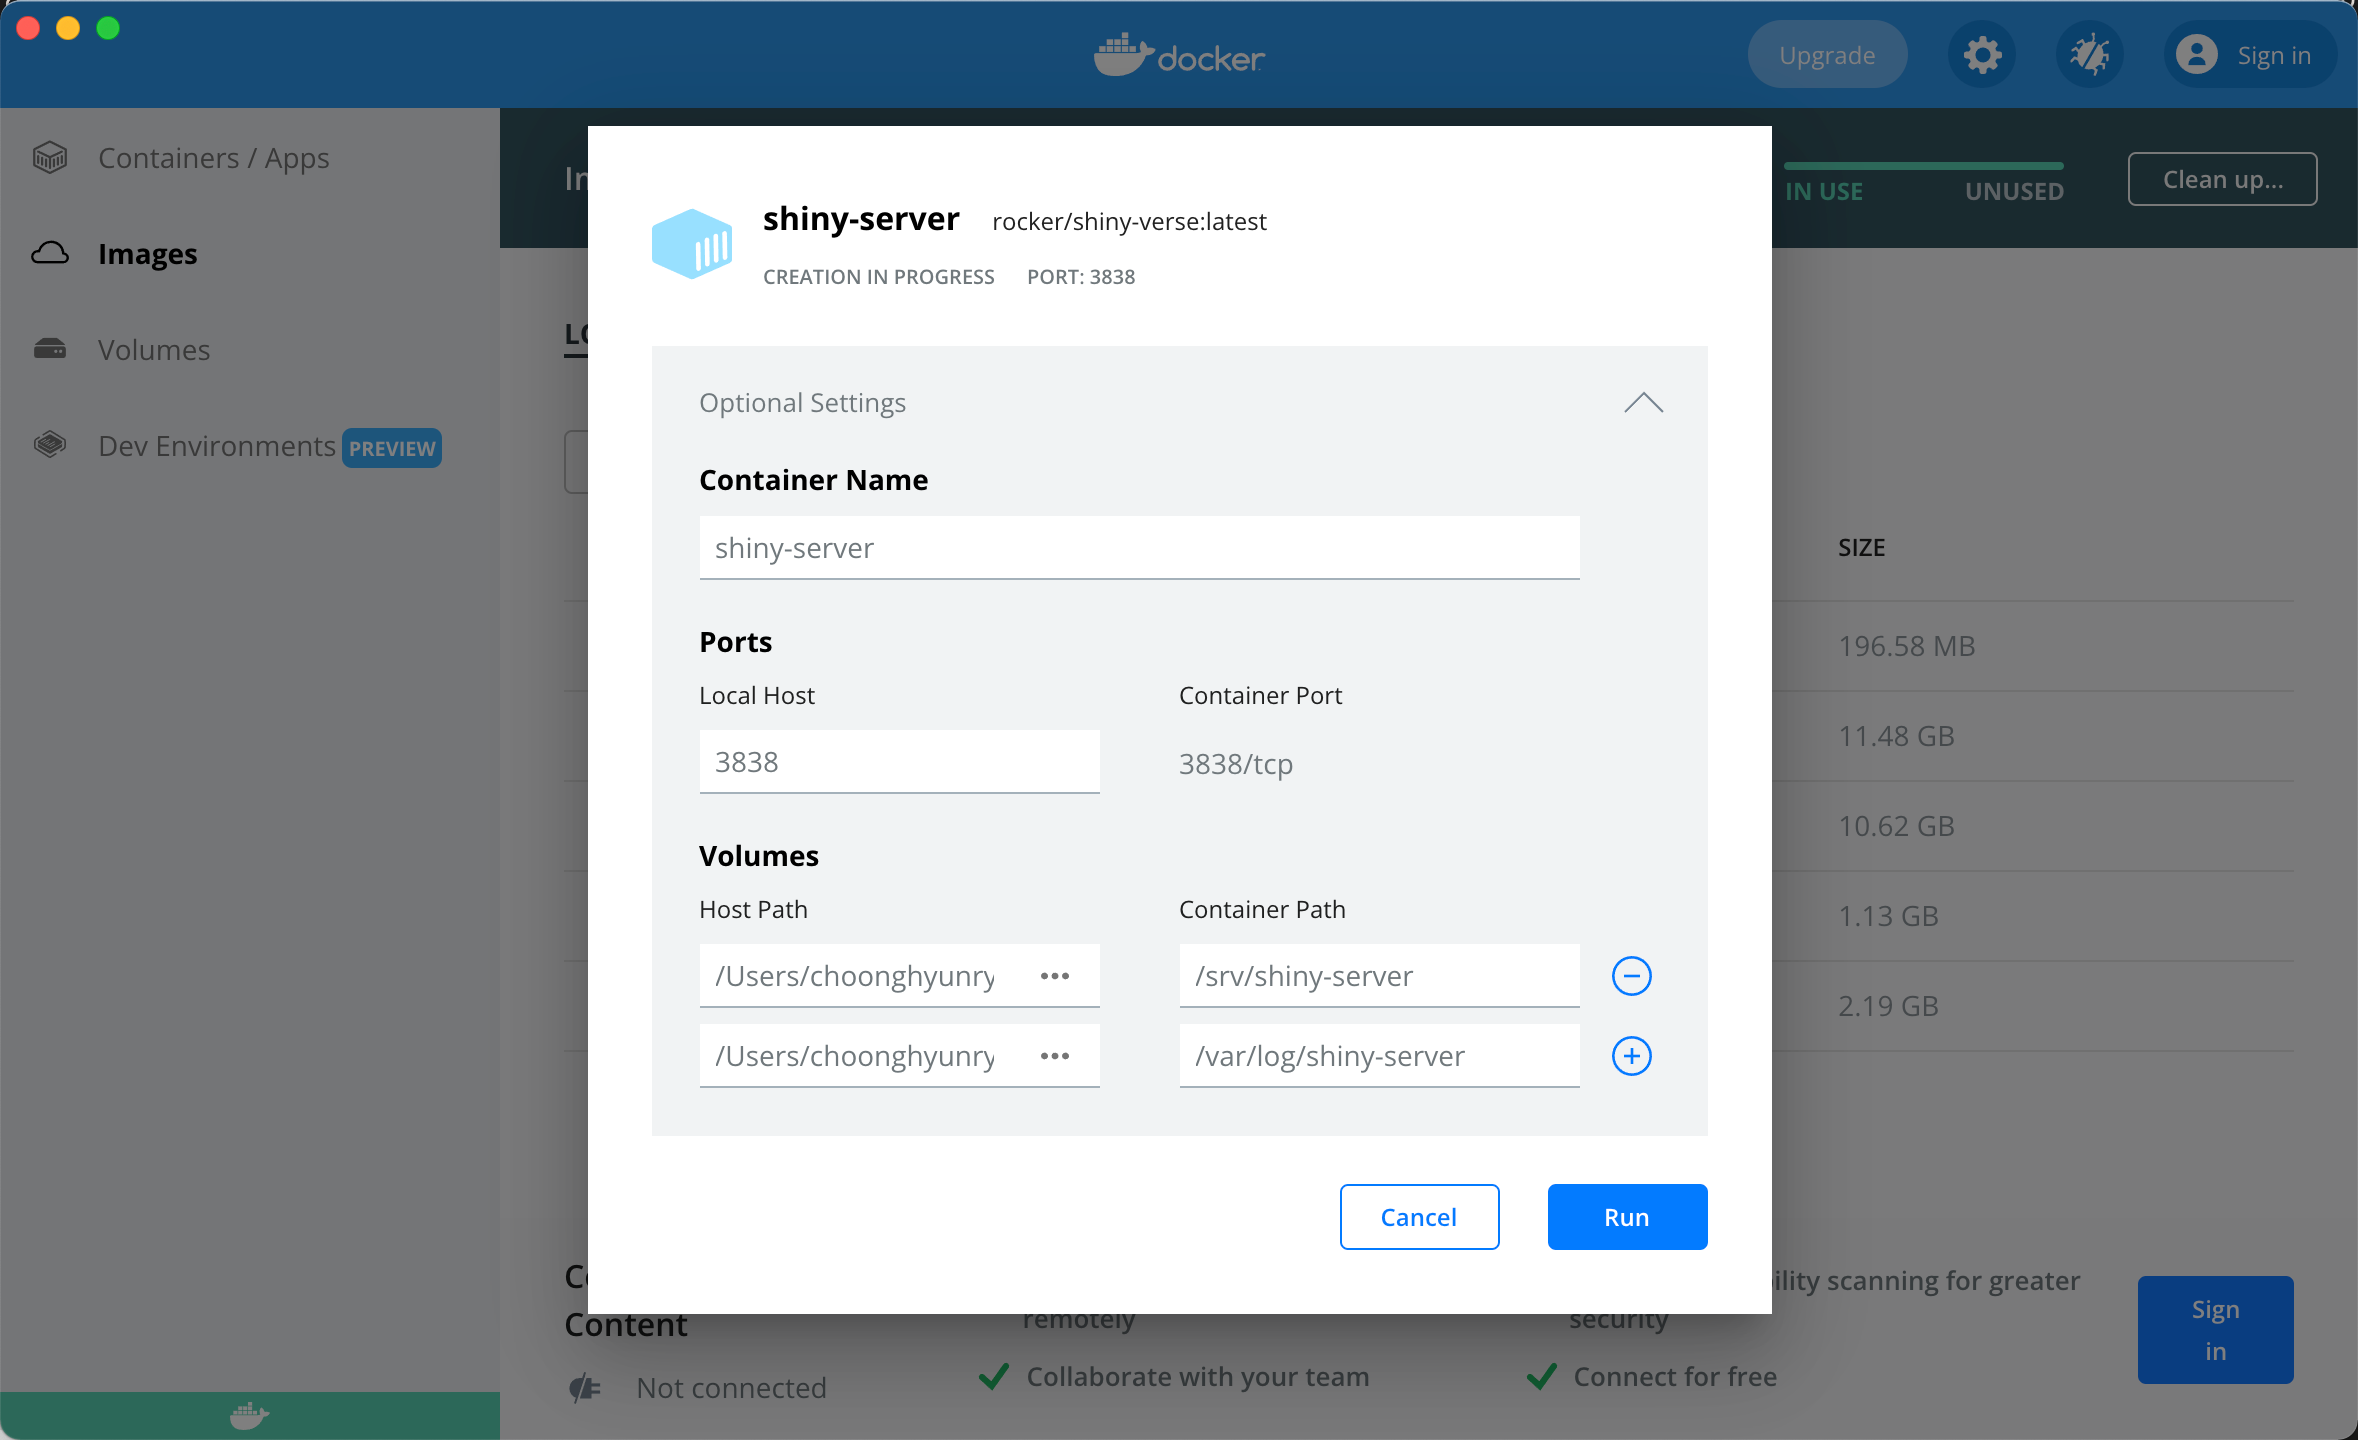Click the rocker/shiny-verse:latest image name
The image size is (2358, 1440).
[x=1129, y=222]
